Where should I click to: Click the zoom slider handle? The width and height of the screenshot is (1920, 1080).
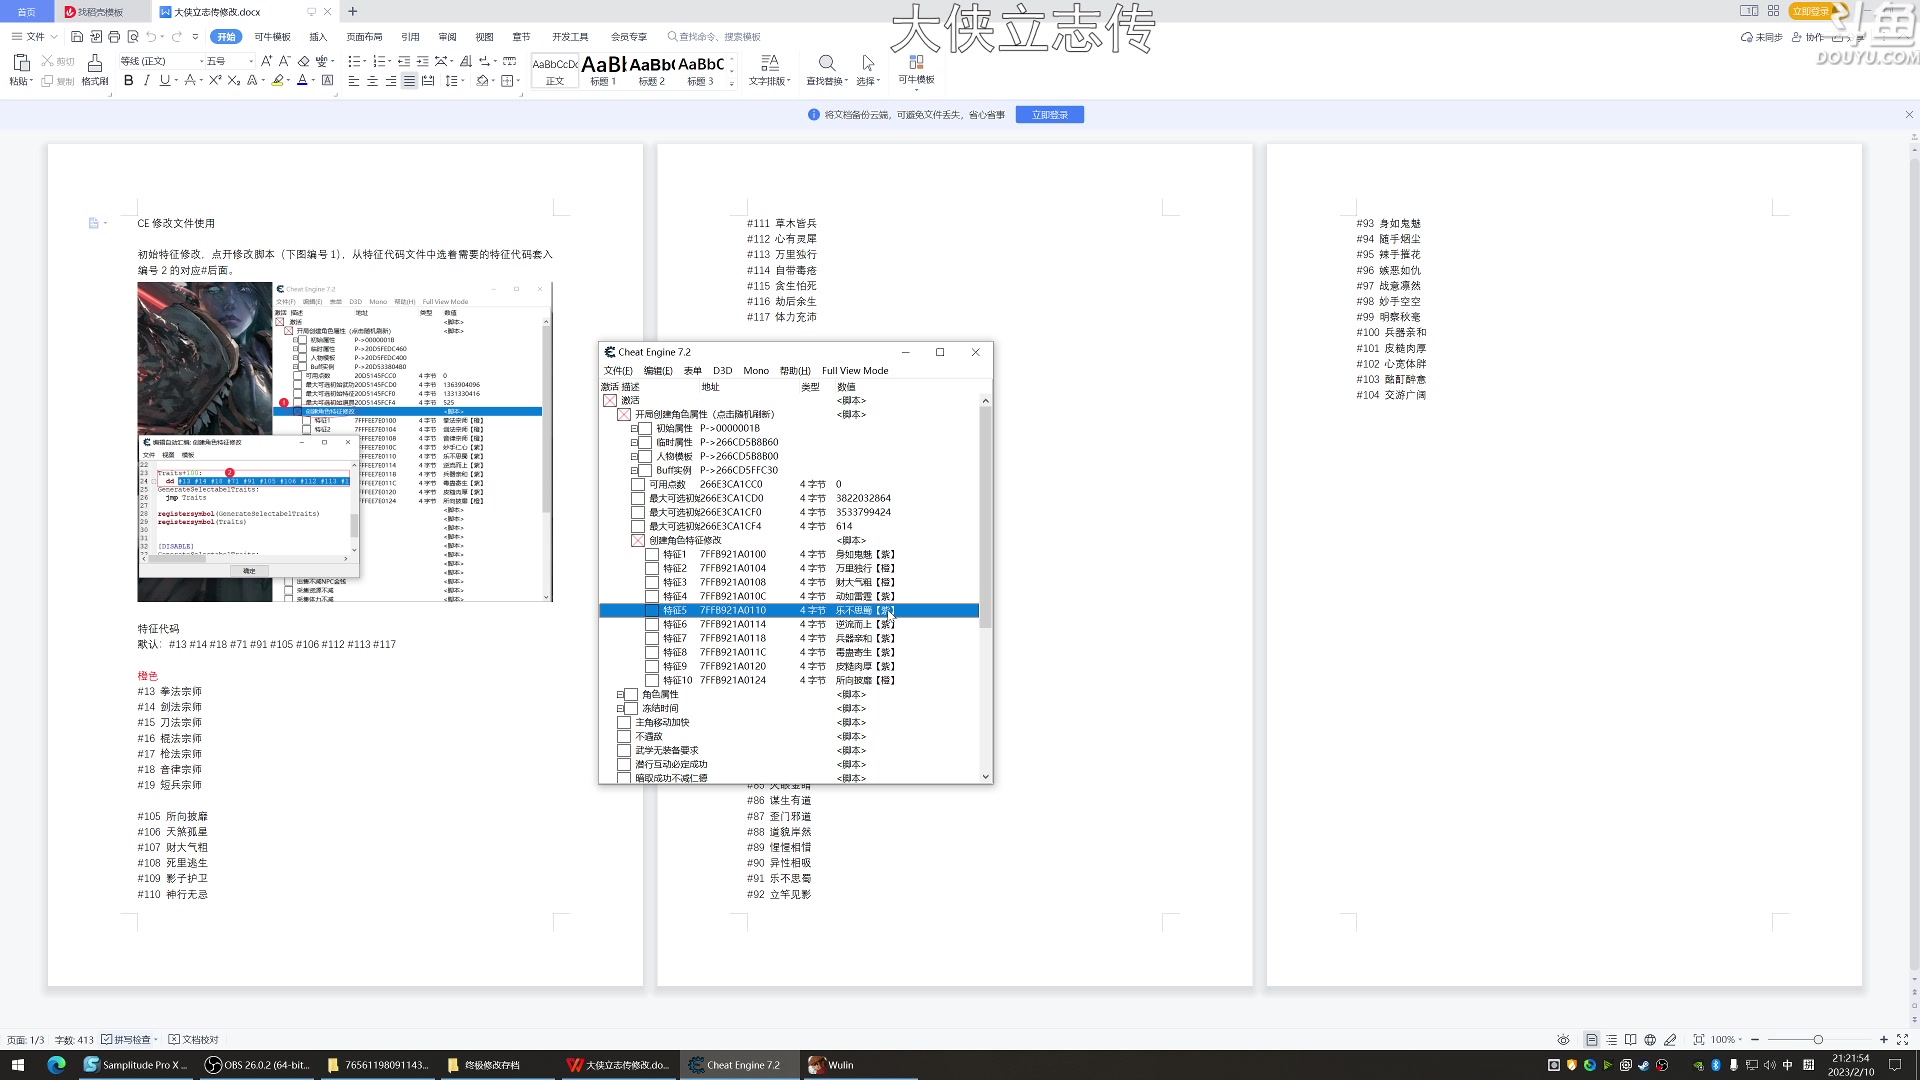[1818, 1040]
